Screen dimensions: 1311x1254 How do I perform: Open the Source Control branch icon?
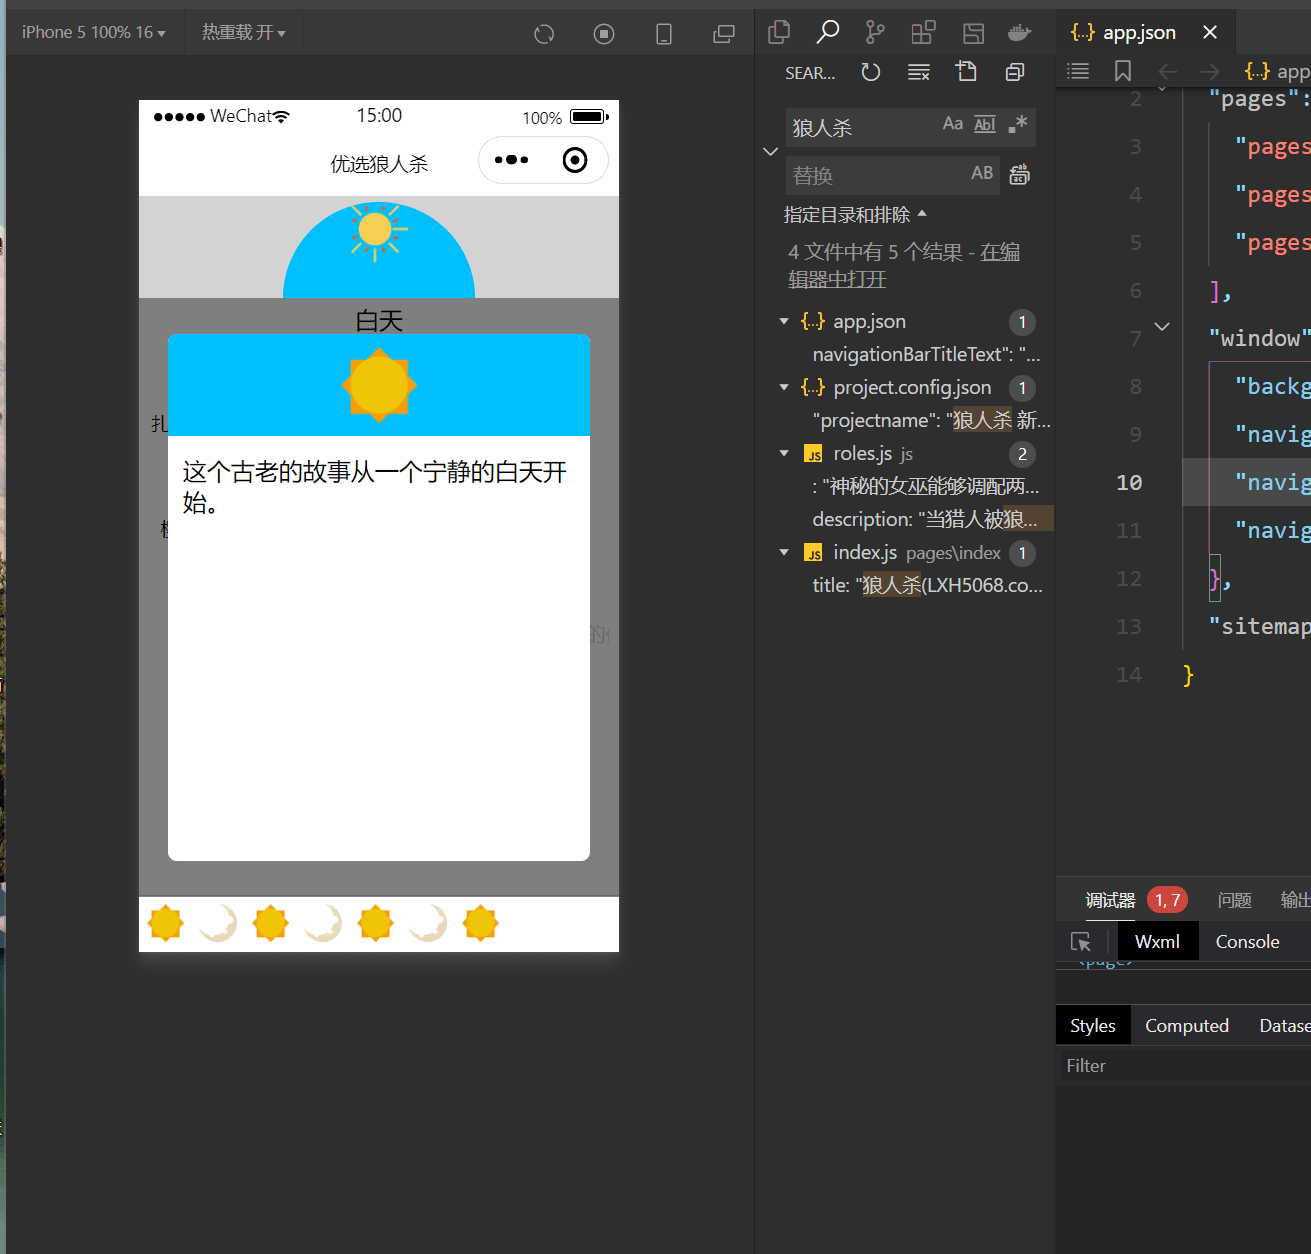(x=875, y=33)
